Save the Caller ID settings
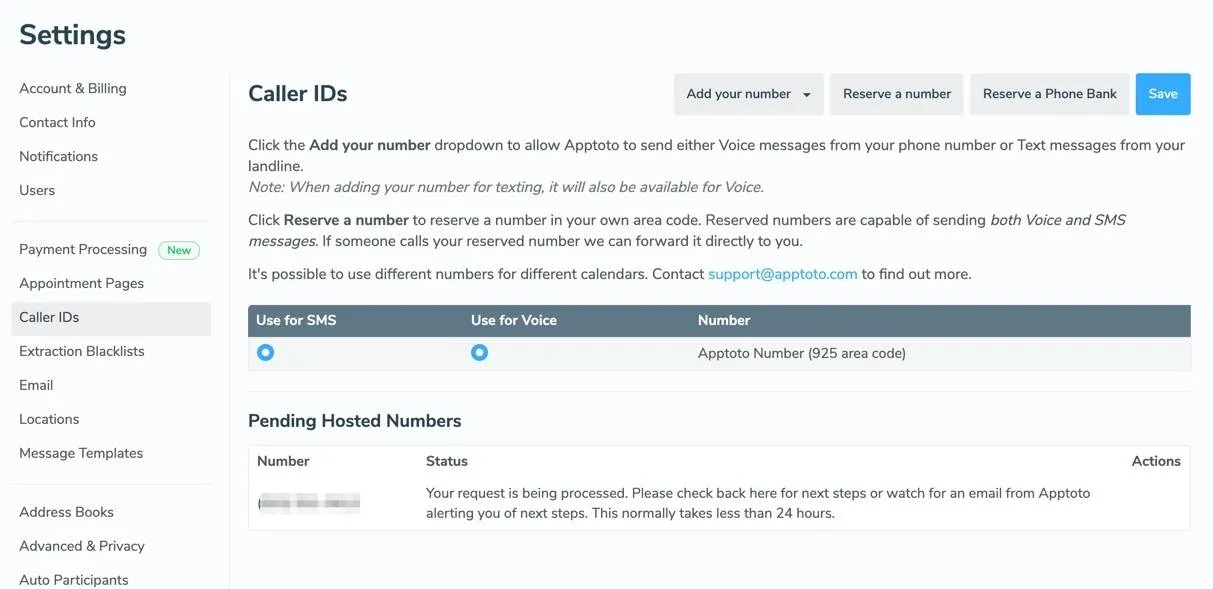The height and width of the screenshot is (589, 1213). click(x=1162, y=93)
